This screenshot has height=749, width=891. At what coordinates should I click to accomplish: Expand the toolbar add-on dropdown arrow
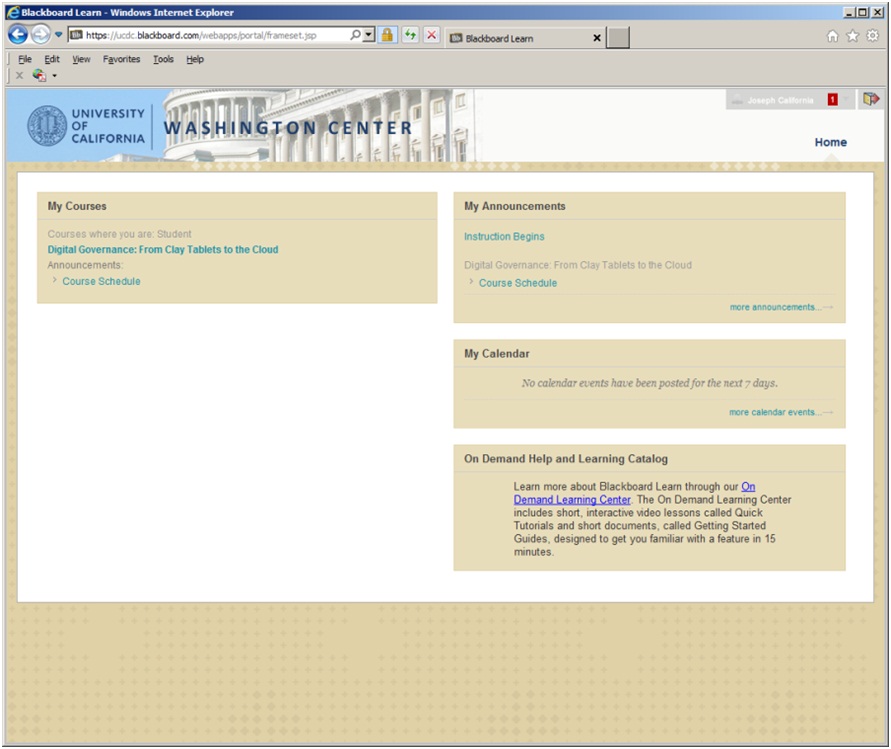click(x=55, y=76)
